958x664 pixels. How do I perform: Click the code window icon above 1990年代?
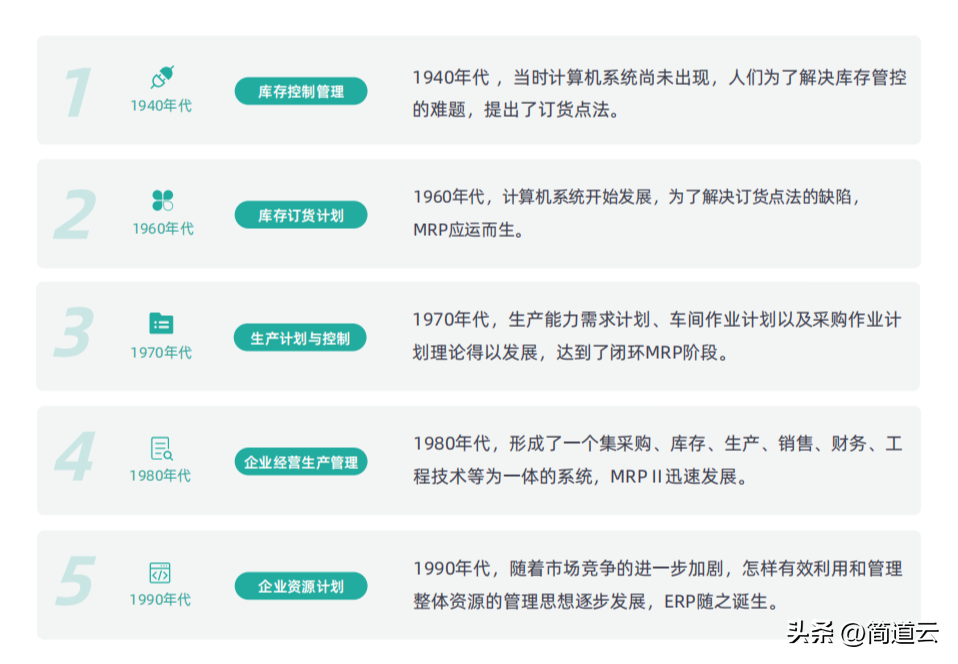[x=160, y=572]
